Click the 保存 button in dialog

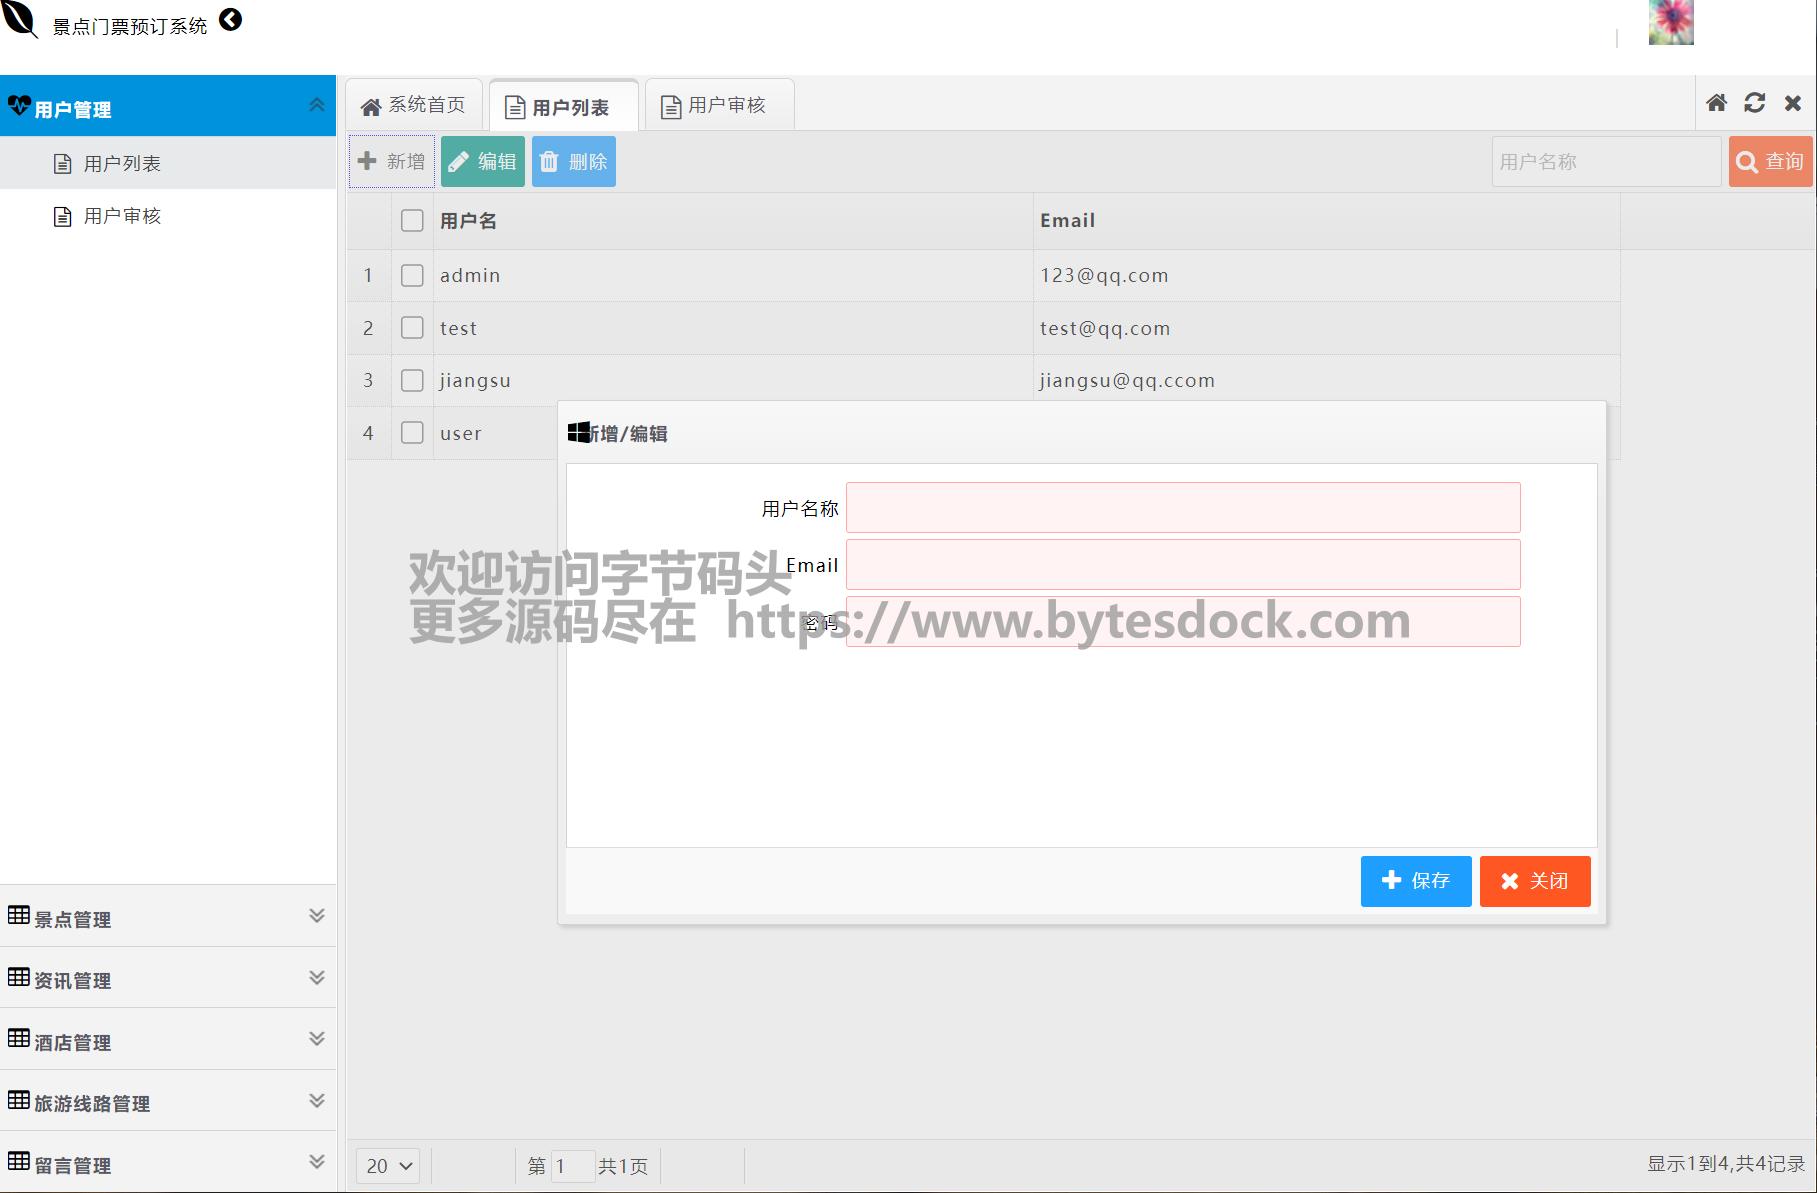[x=1415, y=881]
